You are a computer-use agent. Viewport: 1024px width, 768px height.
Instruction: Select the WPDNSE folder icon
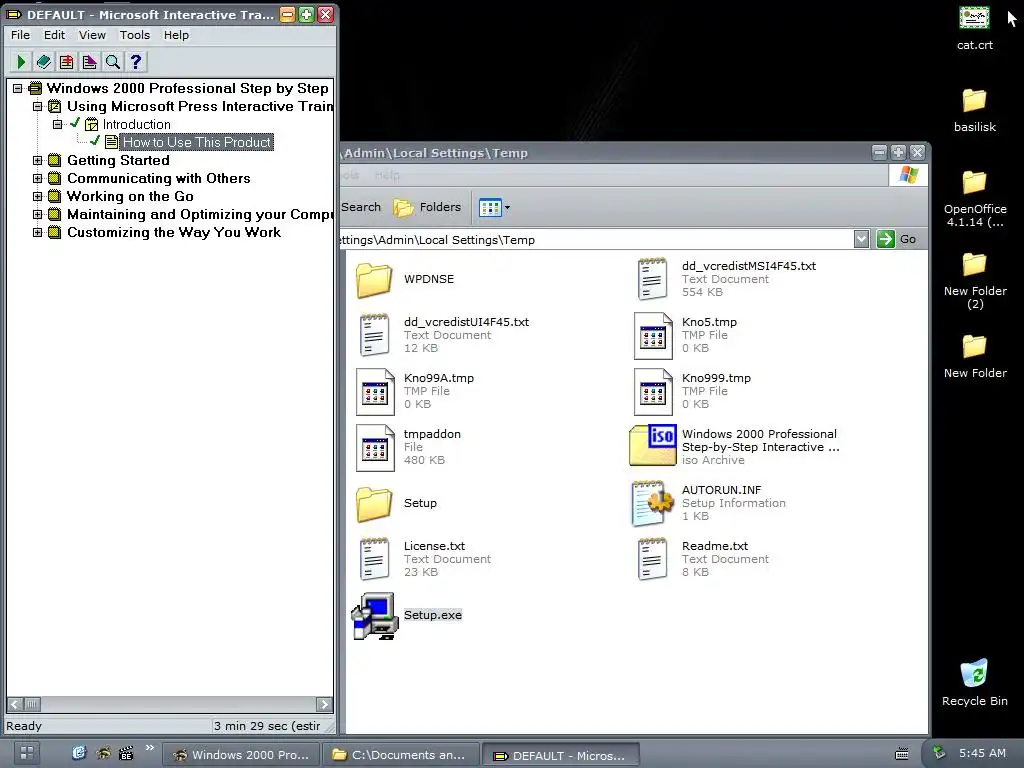tap(374, 280)
